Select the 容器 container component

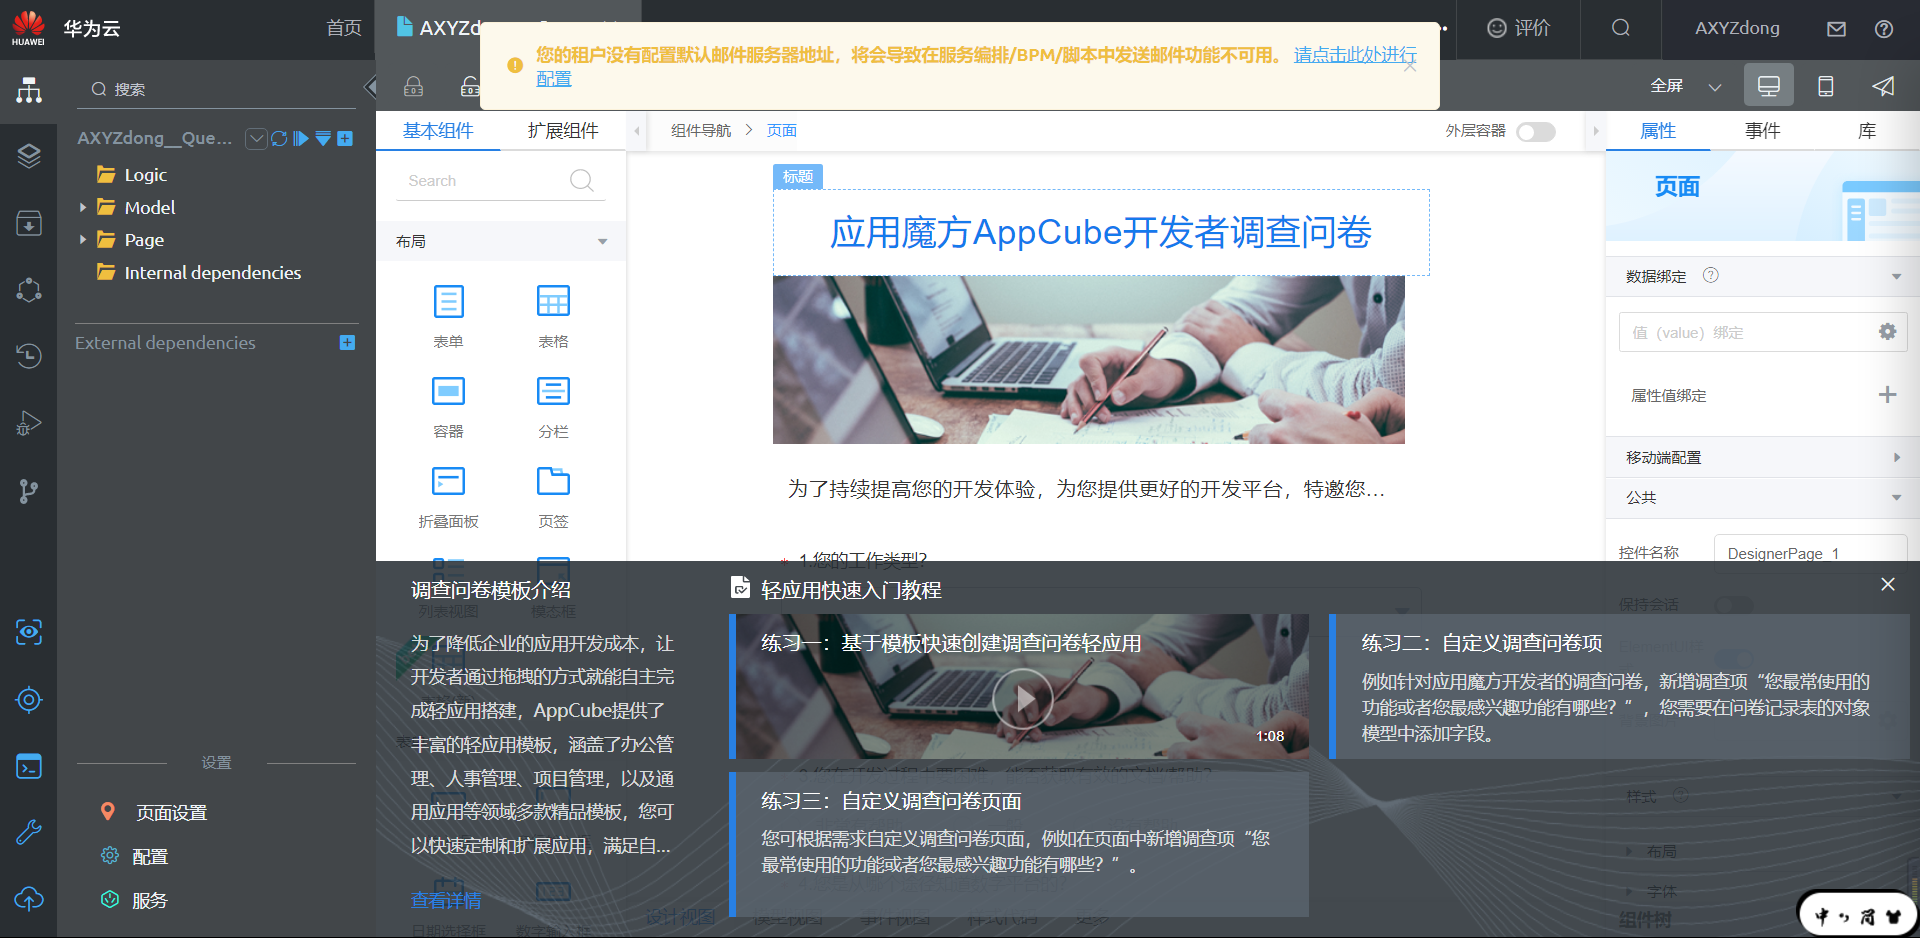(x=448, y=405)
